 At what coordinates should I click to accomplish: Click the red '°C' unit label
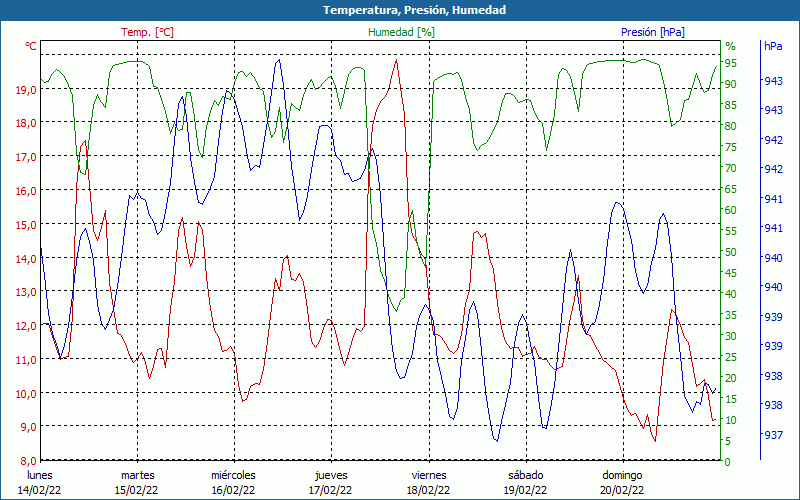(x=31, y=46)
